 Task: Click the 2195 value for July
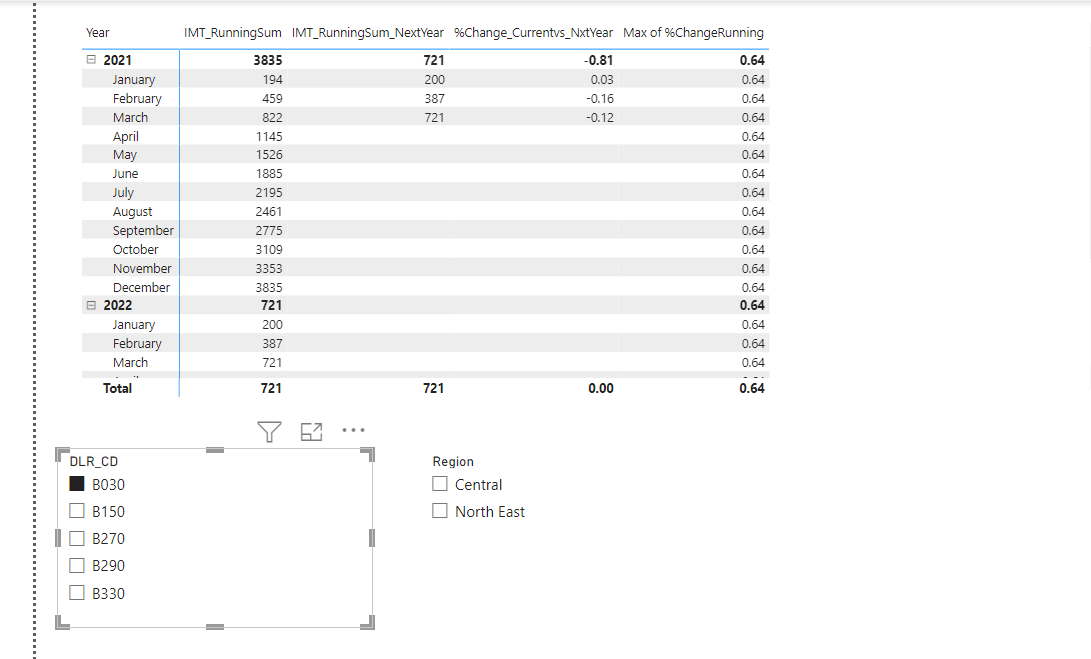point(269,193)
